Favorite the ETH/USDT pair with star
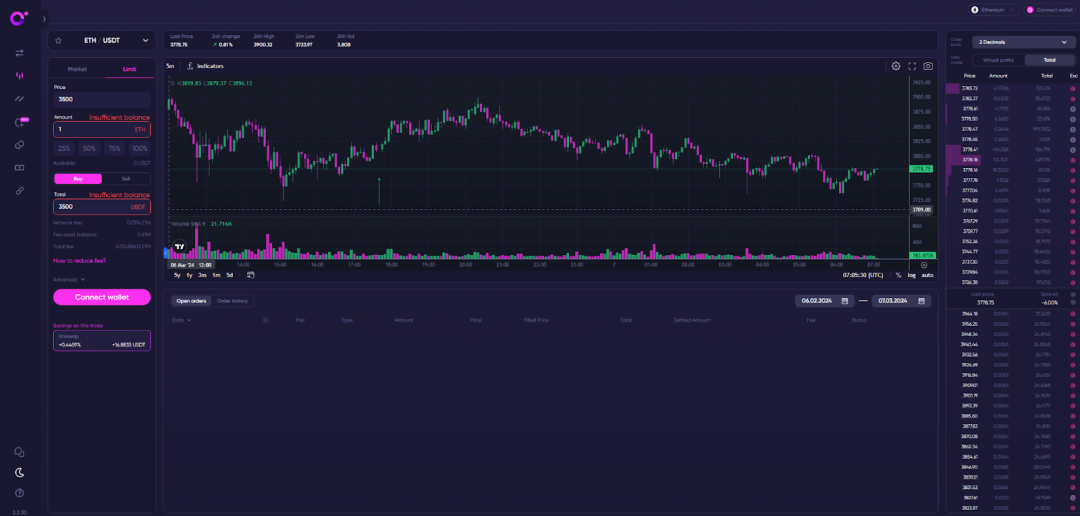The image size is (1080, 516). pos(58,40)
